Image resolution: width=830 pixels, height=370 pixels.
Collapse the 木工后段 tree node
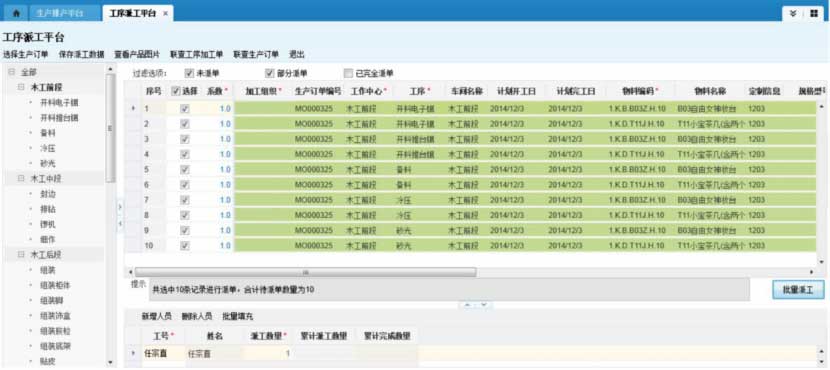(x=21, y=255)
